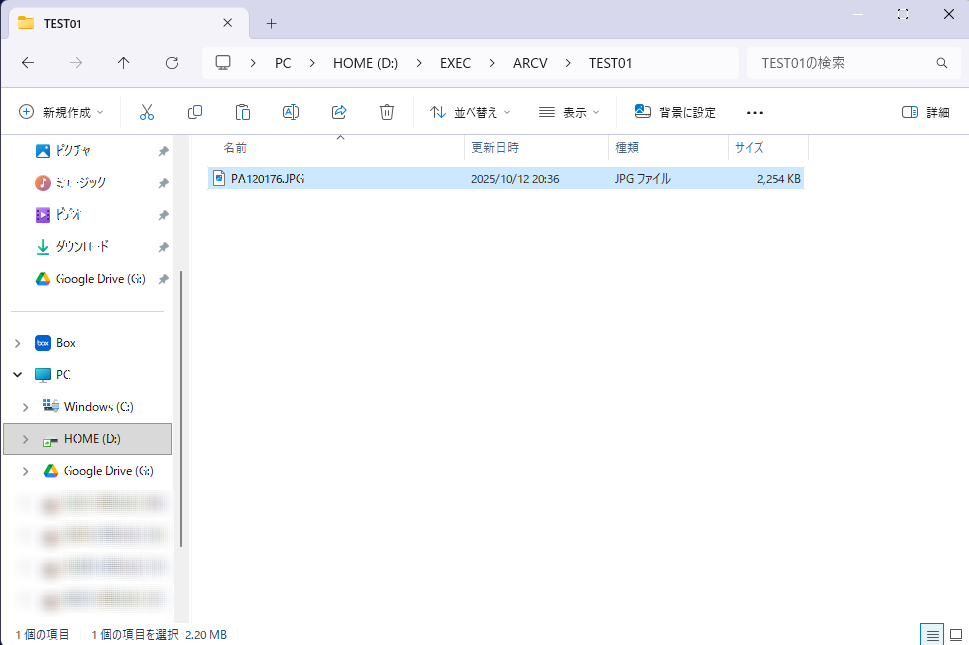Open the 表示 view menu
The width and height of the screenshot is (969, 645).
(x=569, y=112)
